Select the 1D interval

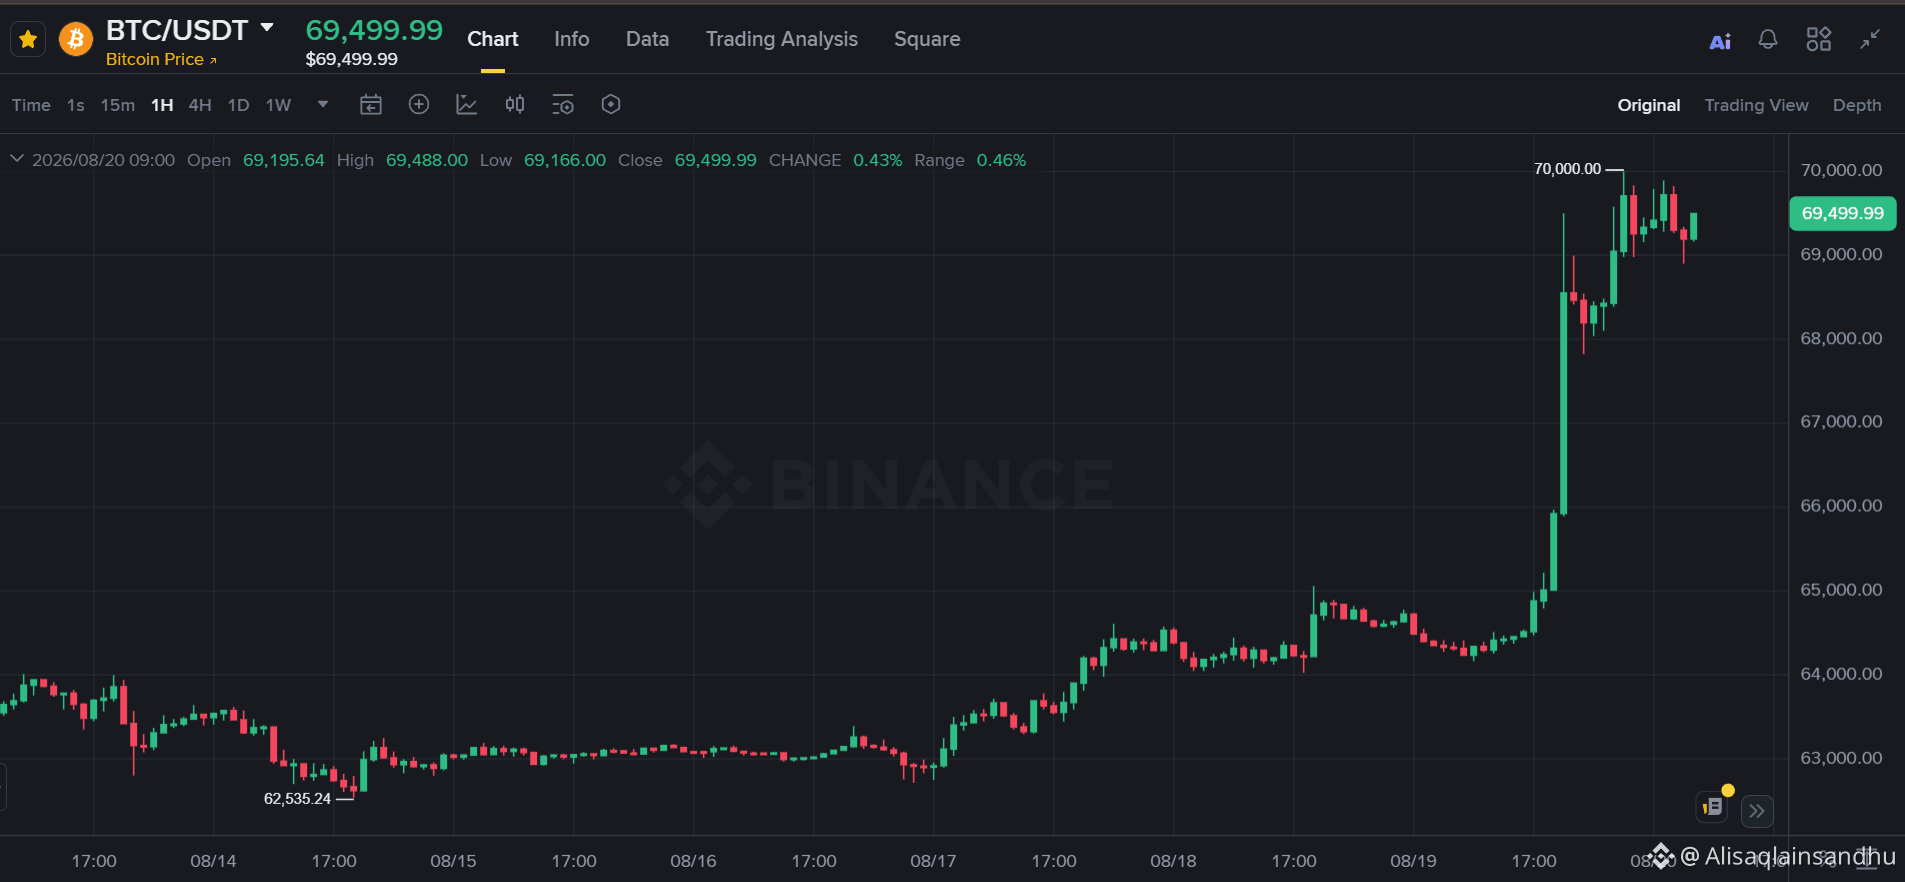point(238,105)
